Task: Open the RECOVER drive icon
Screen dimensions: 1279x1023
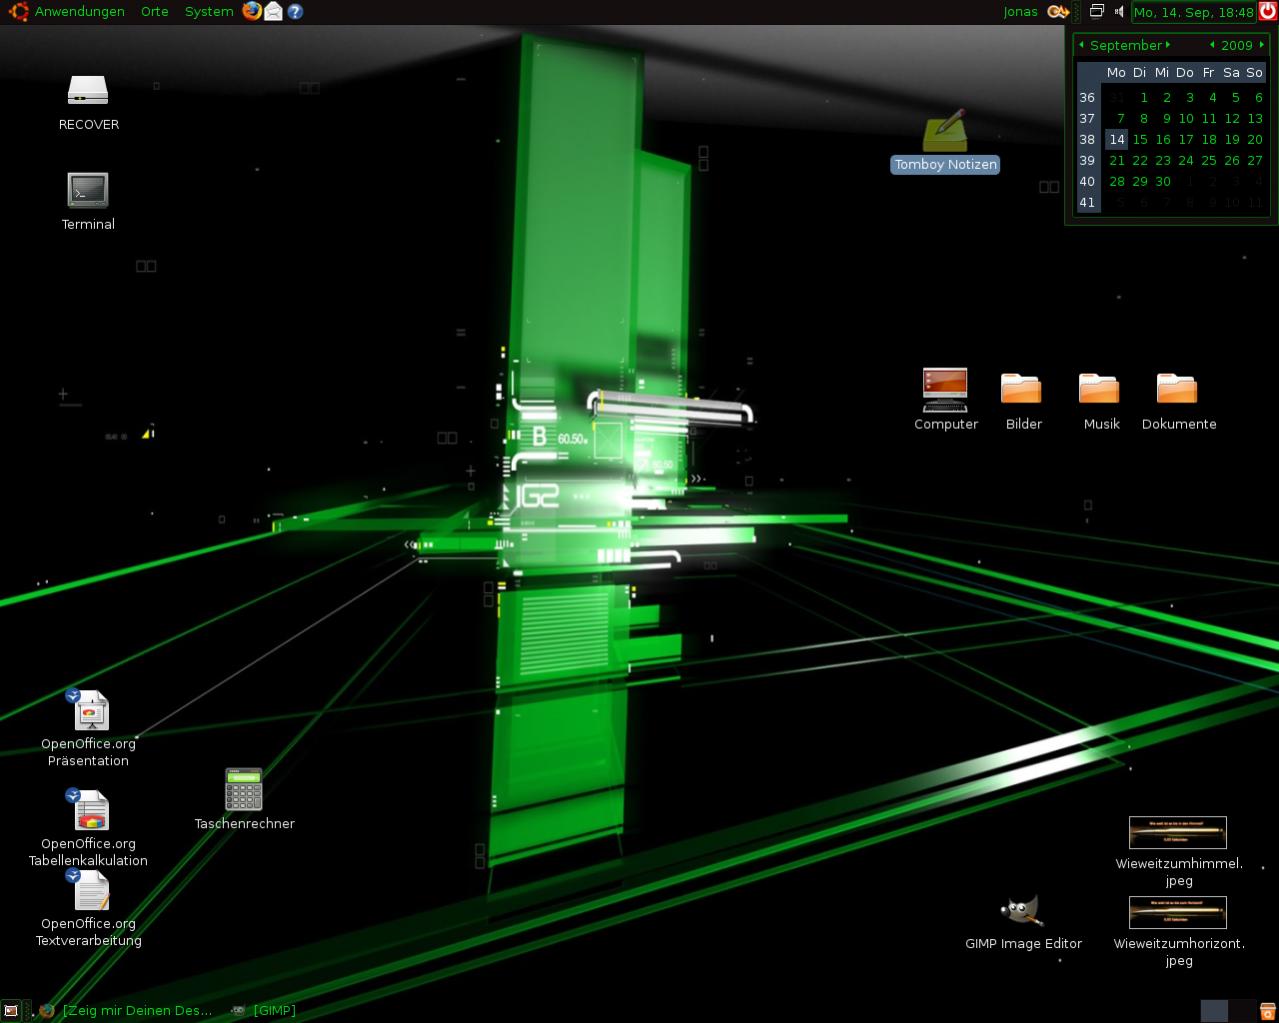Action: [x=88, y=91]
